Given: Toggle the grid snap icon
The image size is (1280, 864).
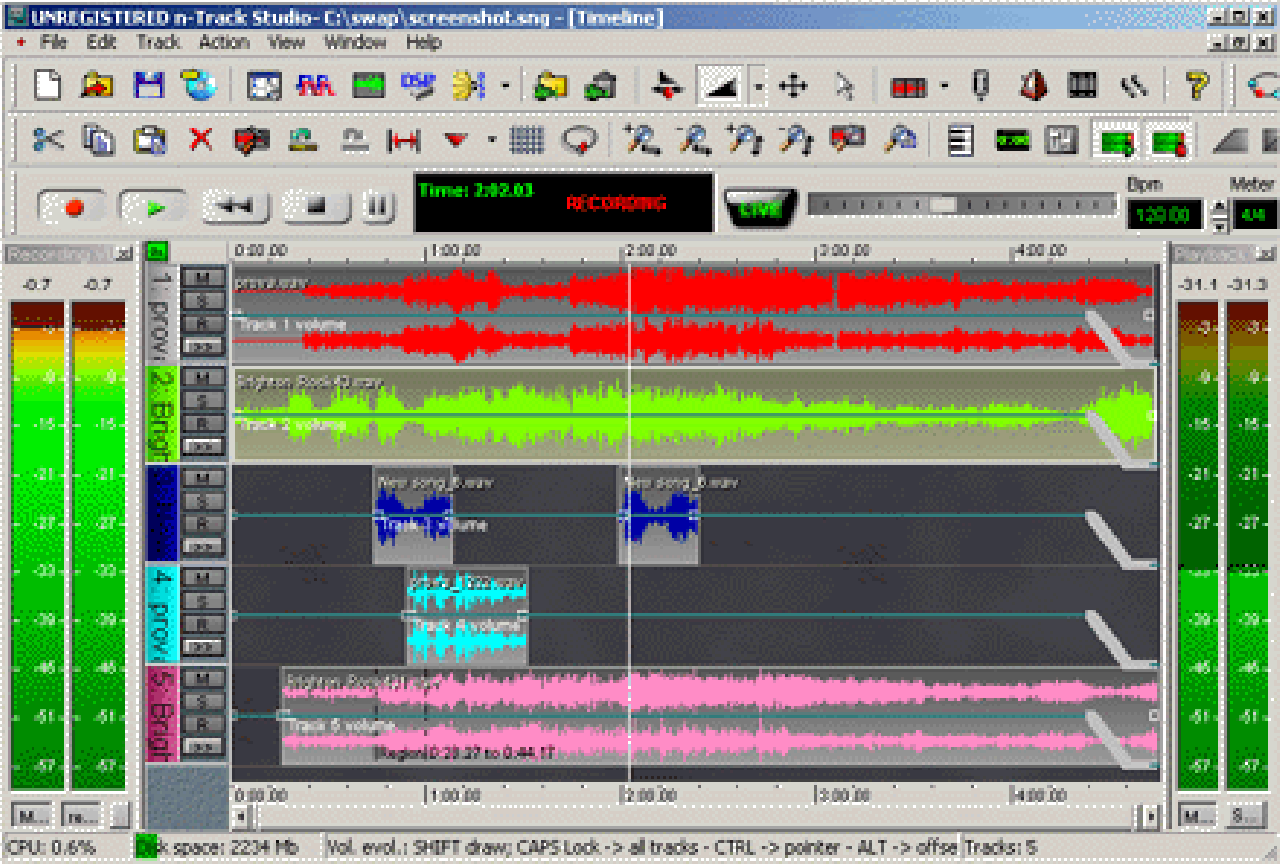Looking at the screenshot, I should (526, 140).
